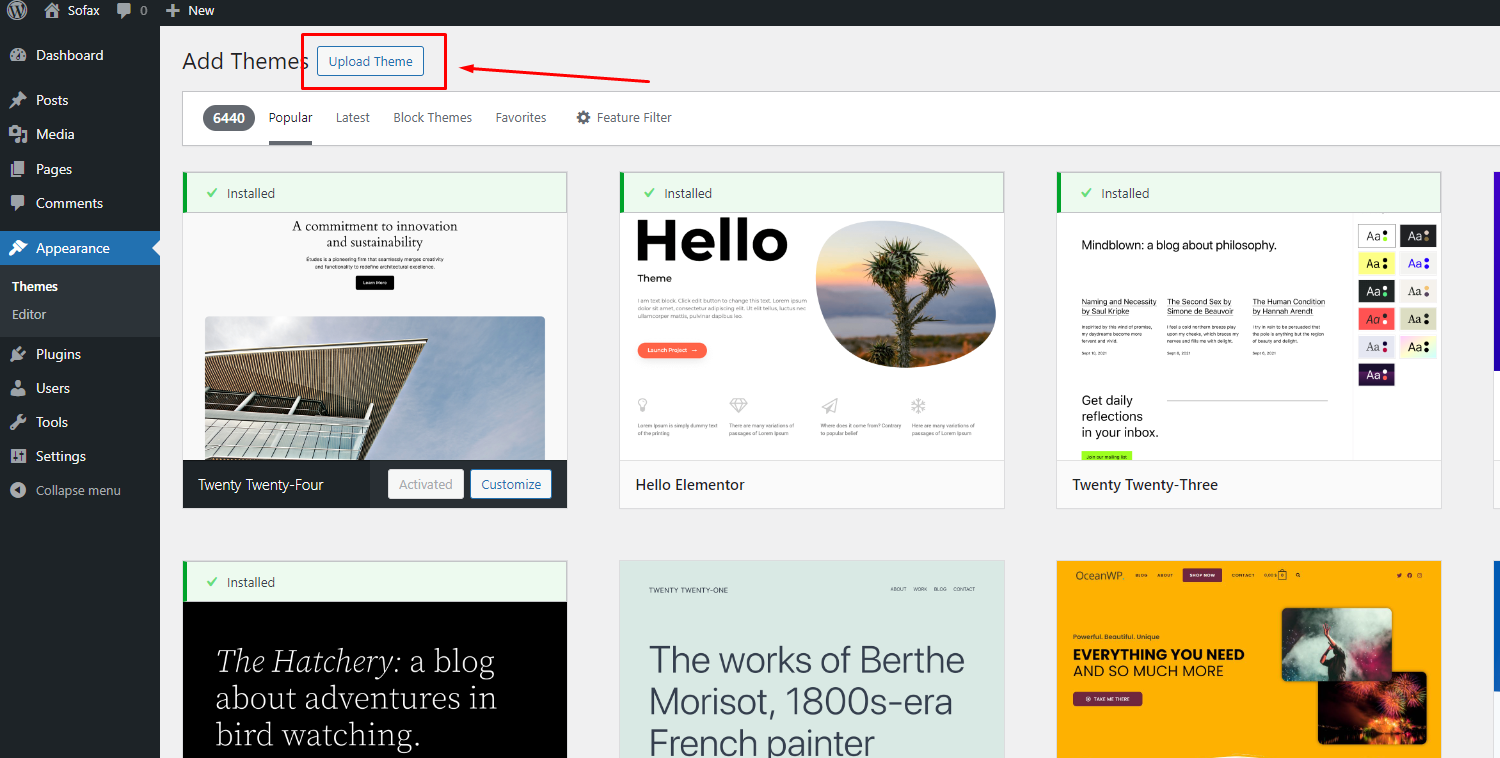Viewport: 1500px width, 758px height.
Task: Go to Posts via pin icon
Action: 18,100
